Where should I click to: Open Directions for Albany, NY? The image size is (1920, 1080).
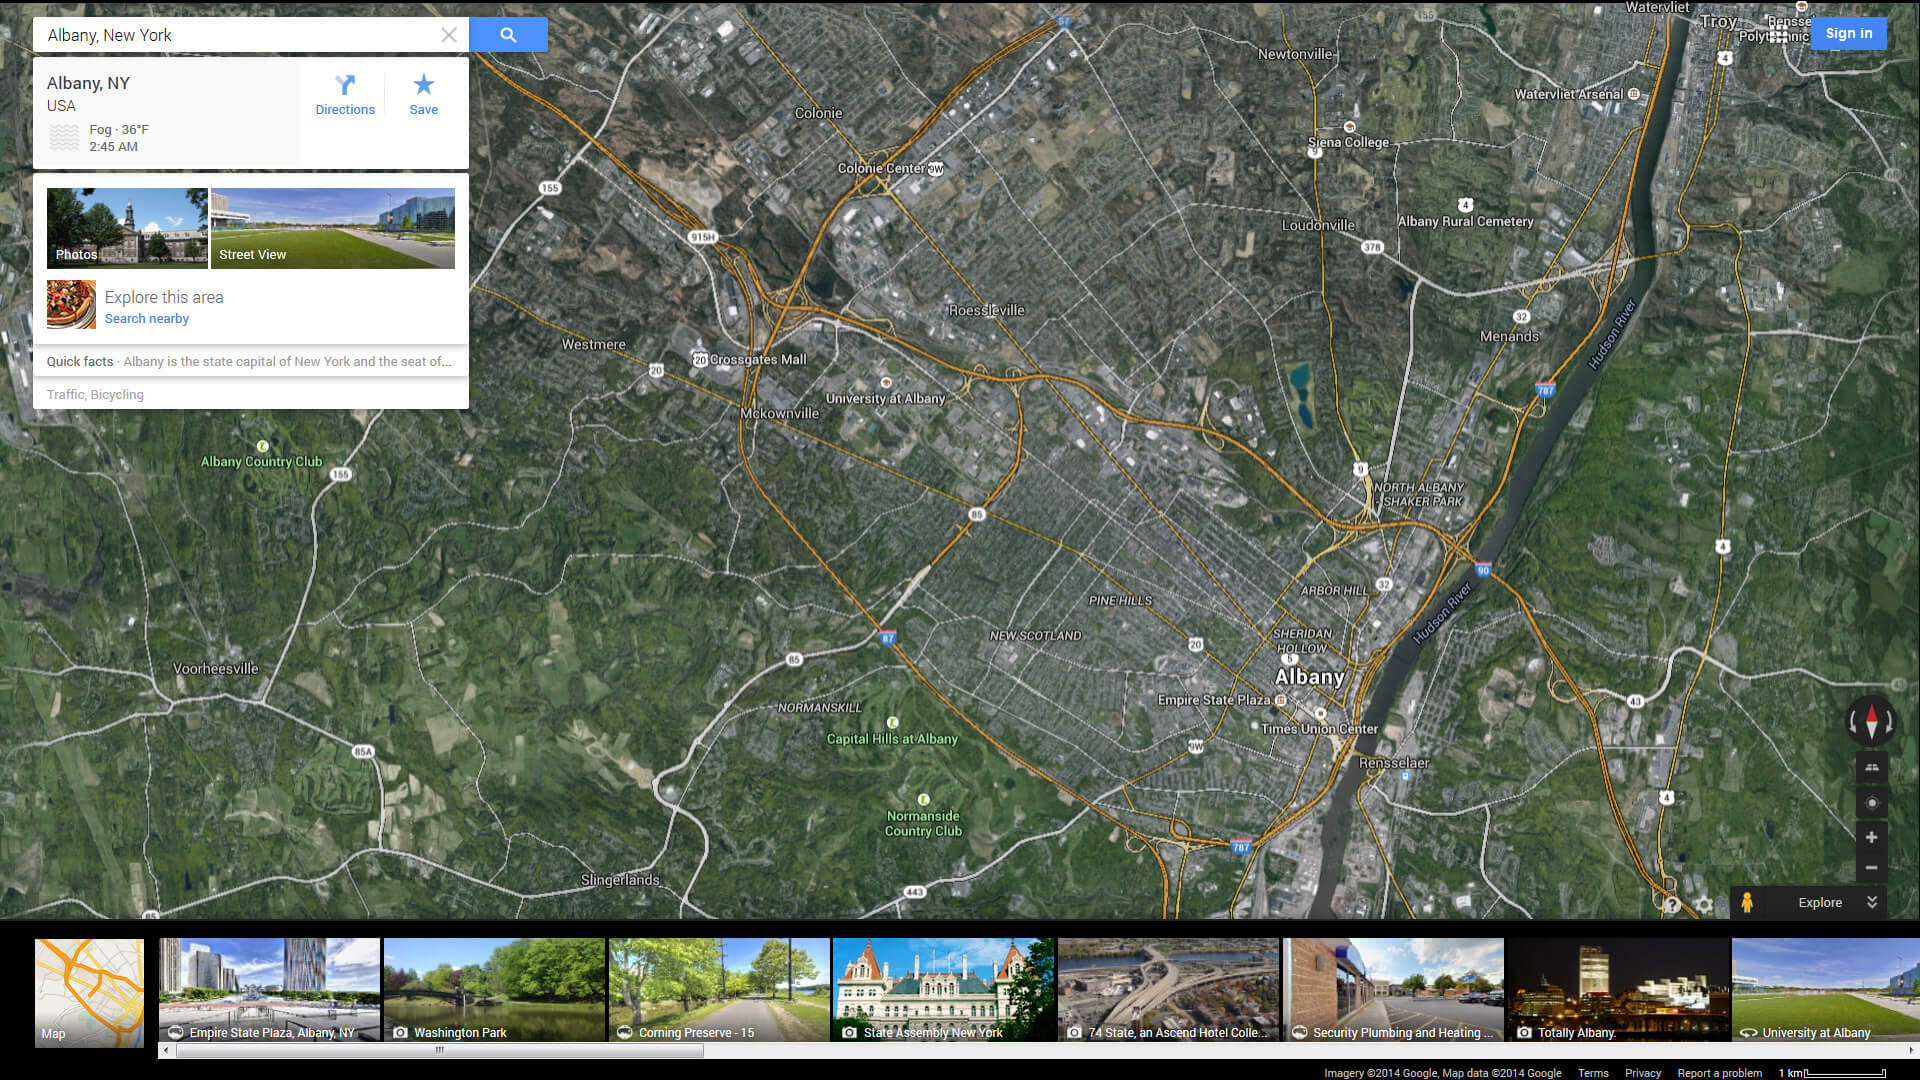(x=345, y=95)
